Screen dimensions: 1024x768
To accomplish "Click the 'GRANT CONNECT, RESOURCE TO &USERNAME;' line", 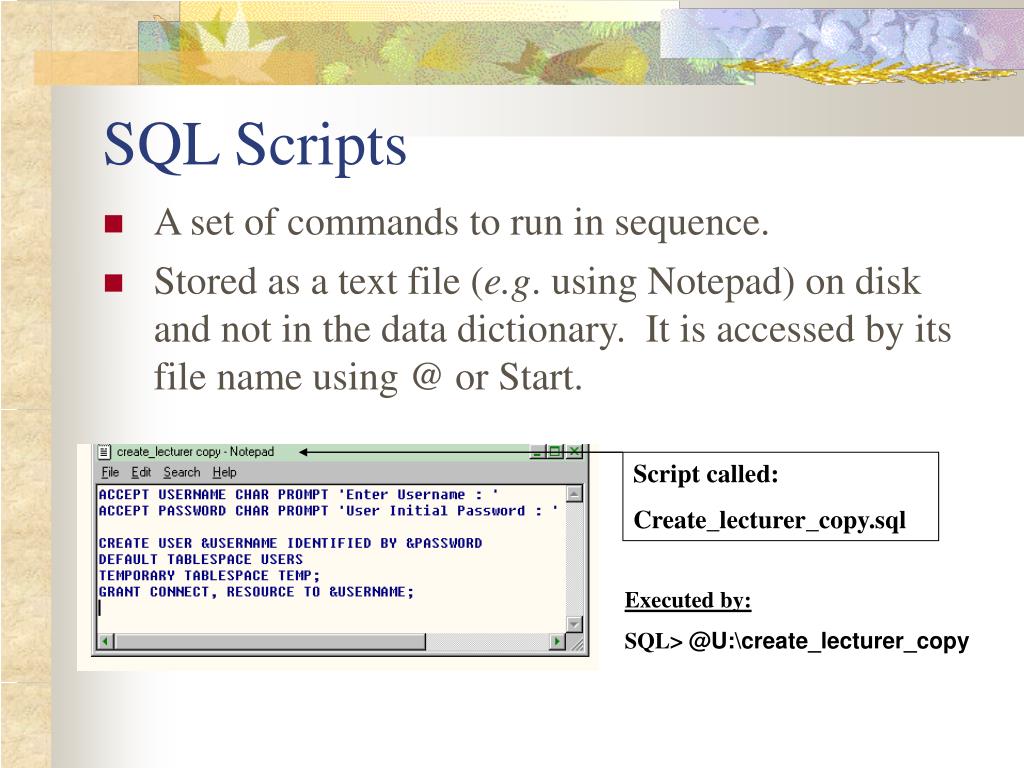I will pos(256,592).
